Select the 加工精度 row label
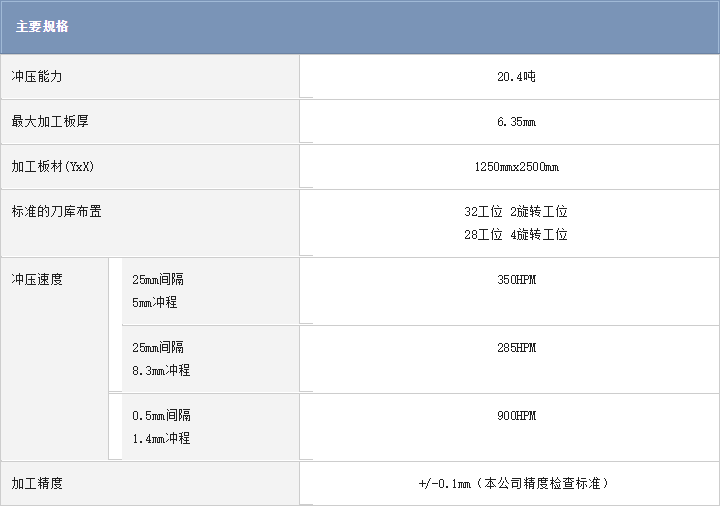 37,484
